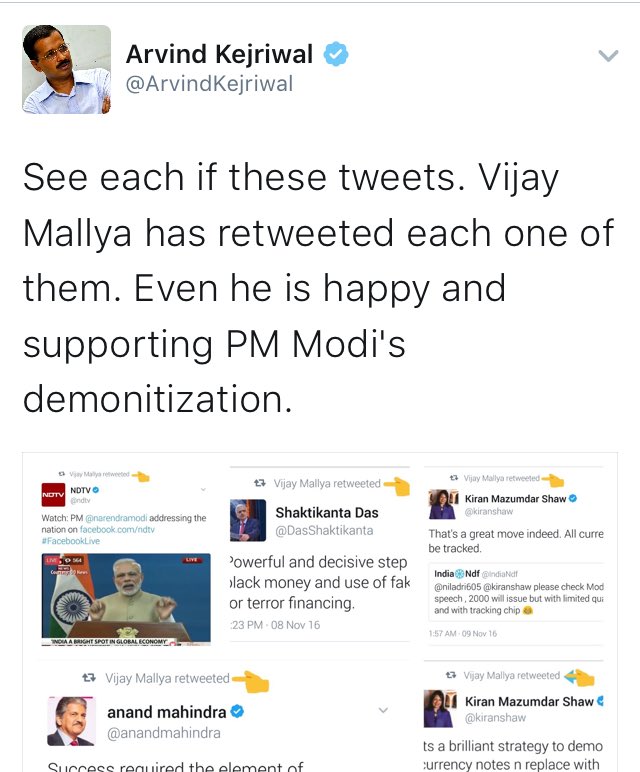
Task: Click Arvind Kejriwal's blue verified badge
Action: 336,54
